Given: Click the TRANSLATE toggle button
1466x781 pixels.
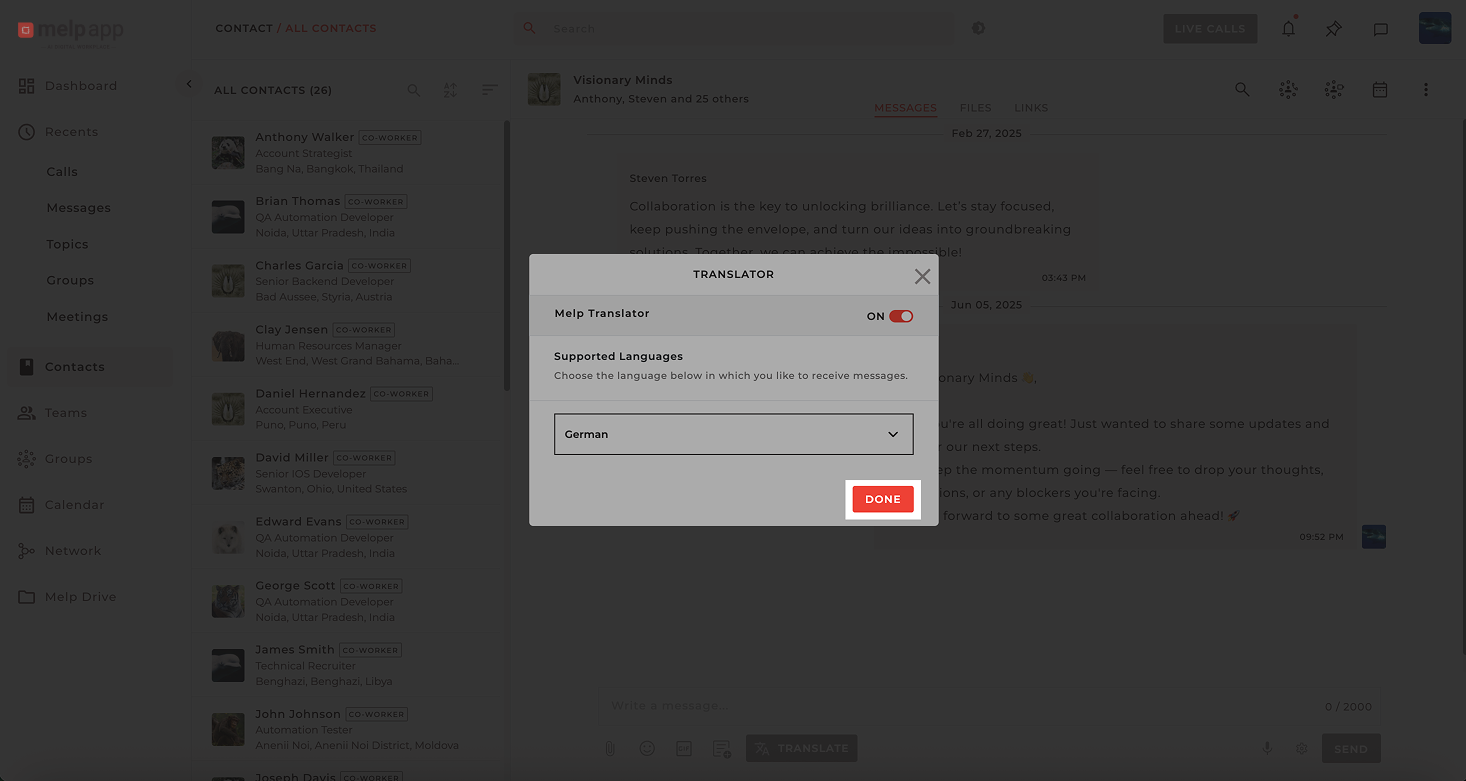Looking at the screenshot, I should (x=801, y=748).
